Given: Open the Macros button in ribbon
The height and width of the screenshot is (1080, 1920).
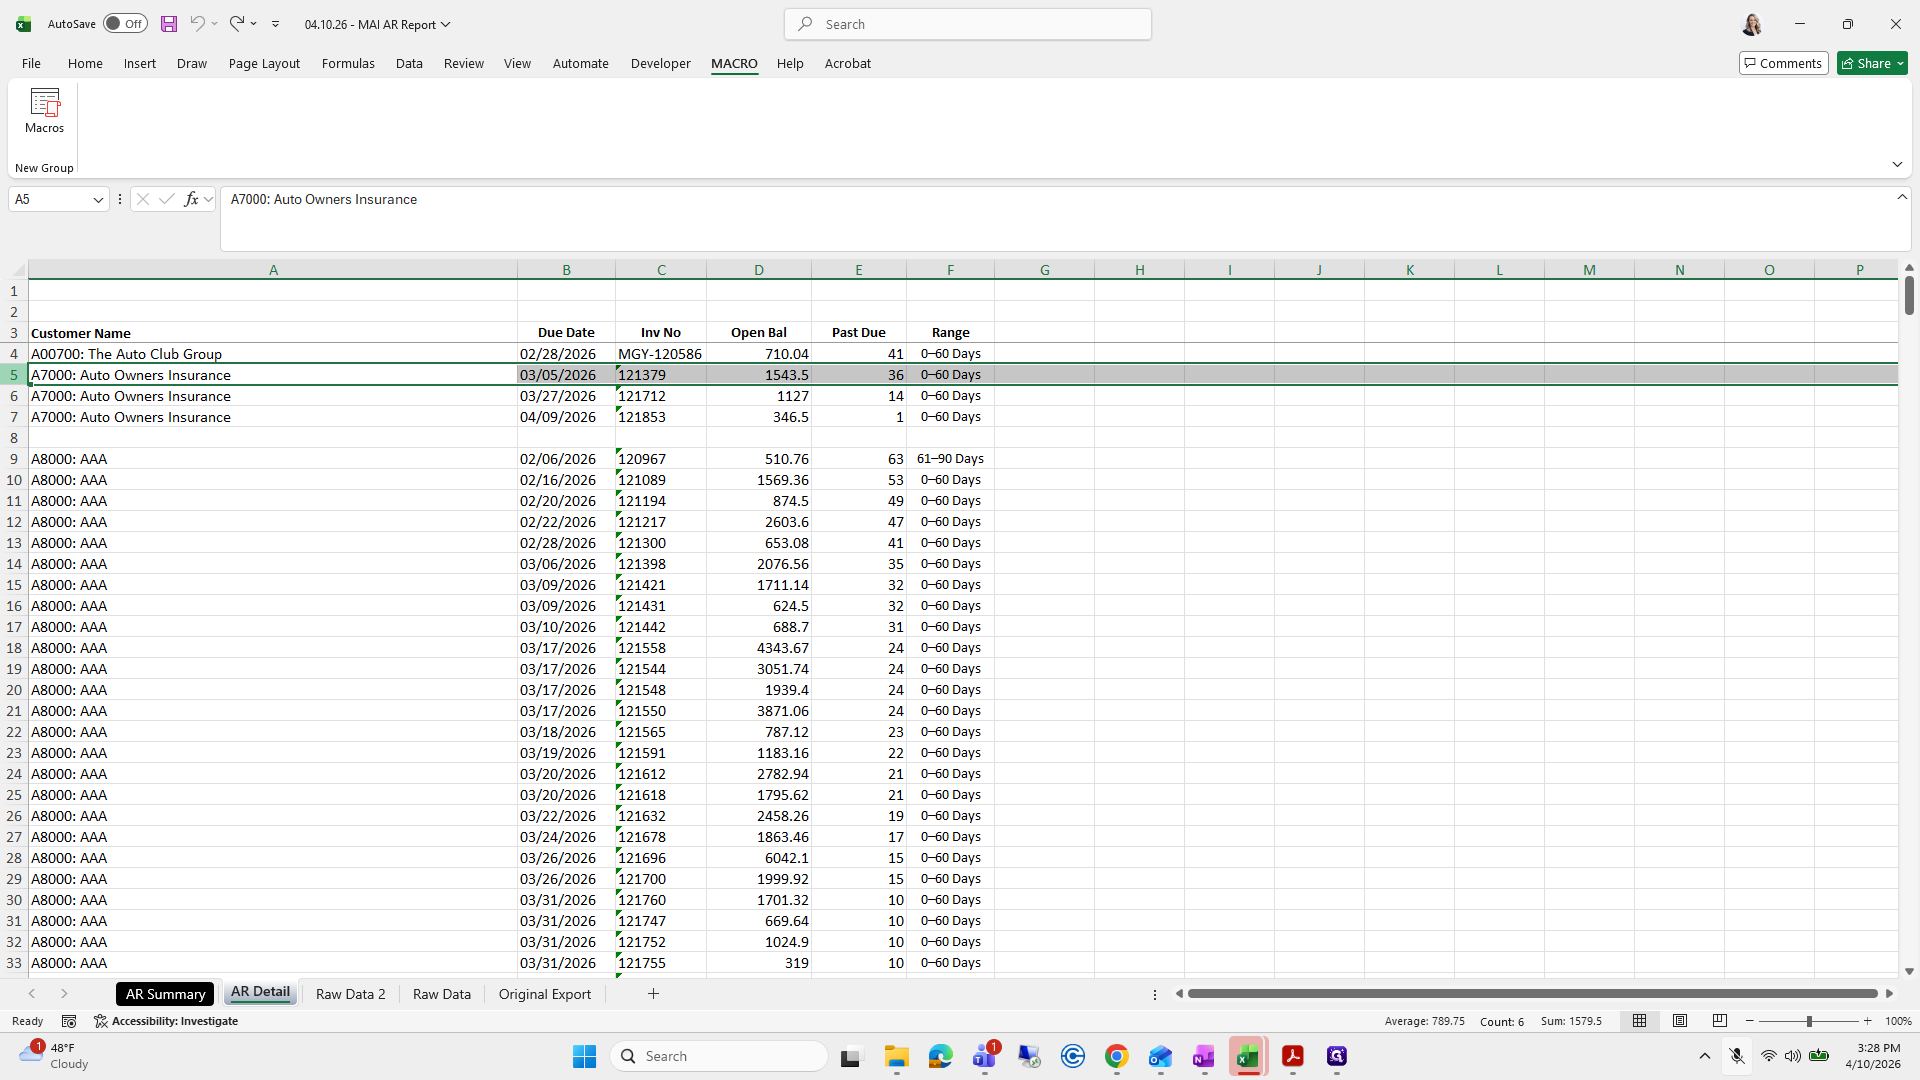Looking at the screenshot, I should click(44, 111).
